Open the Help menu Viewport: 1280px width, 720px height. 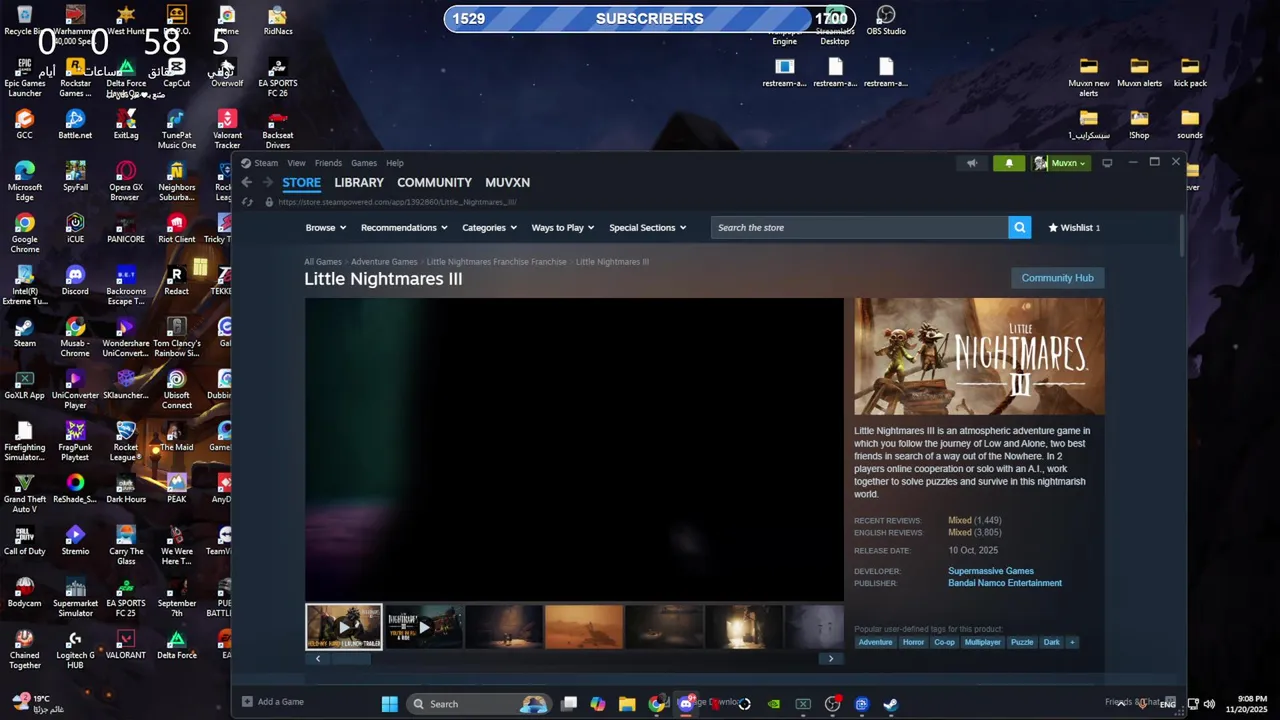[x=395, y=163]
